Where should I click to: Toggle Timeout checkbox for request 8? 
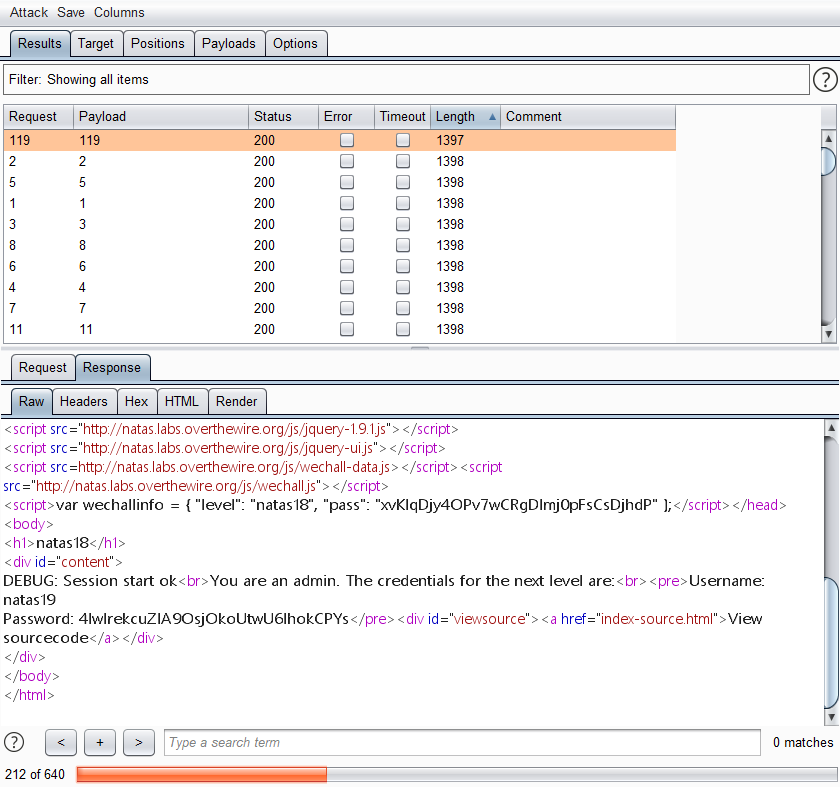click(x=403, y=245)
